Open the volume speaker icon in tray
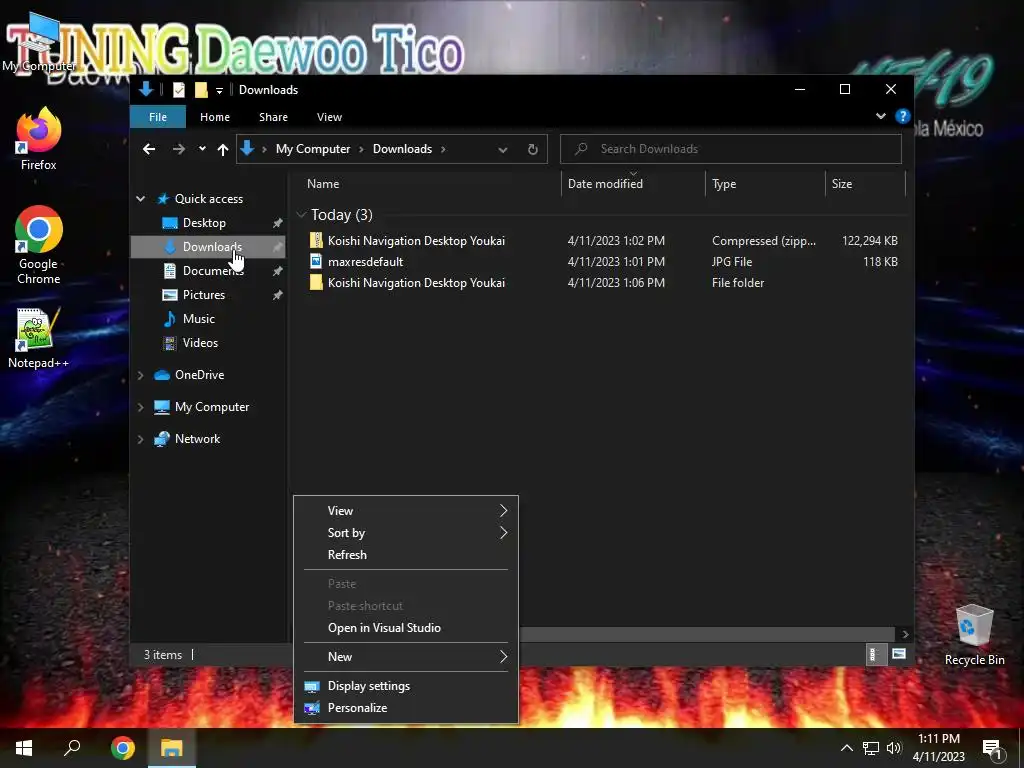Screen dimensions: 1024x768 pos(893,748)
